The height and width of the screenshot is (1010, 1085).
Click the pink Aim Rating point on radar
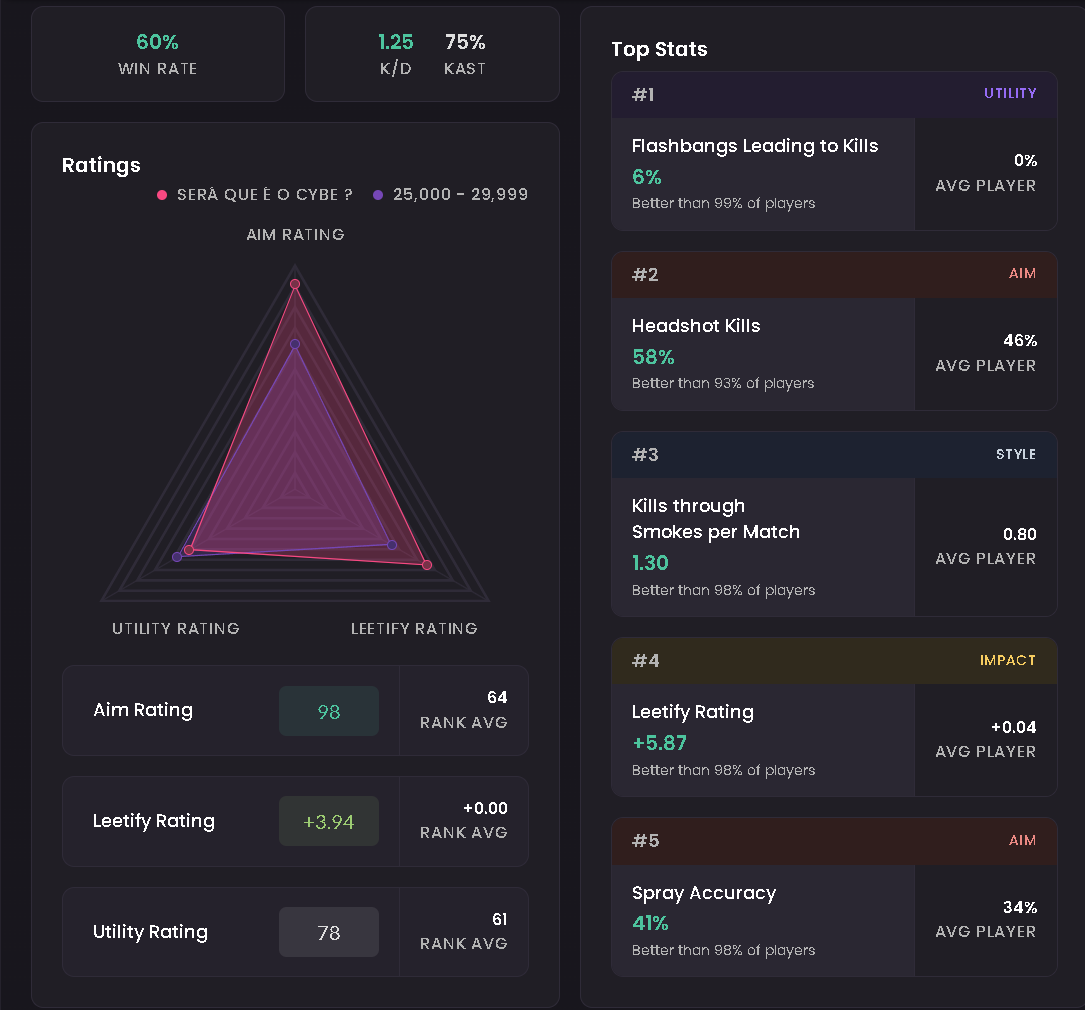(x=295, y=284)
